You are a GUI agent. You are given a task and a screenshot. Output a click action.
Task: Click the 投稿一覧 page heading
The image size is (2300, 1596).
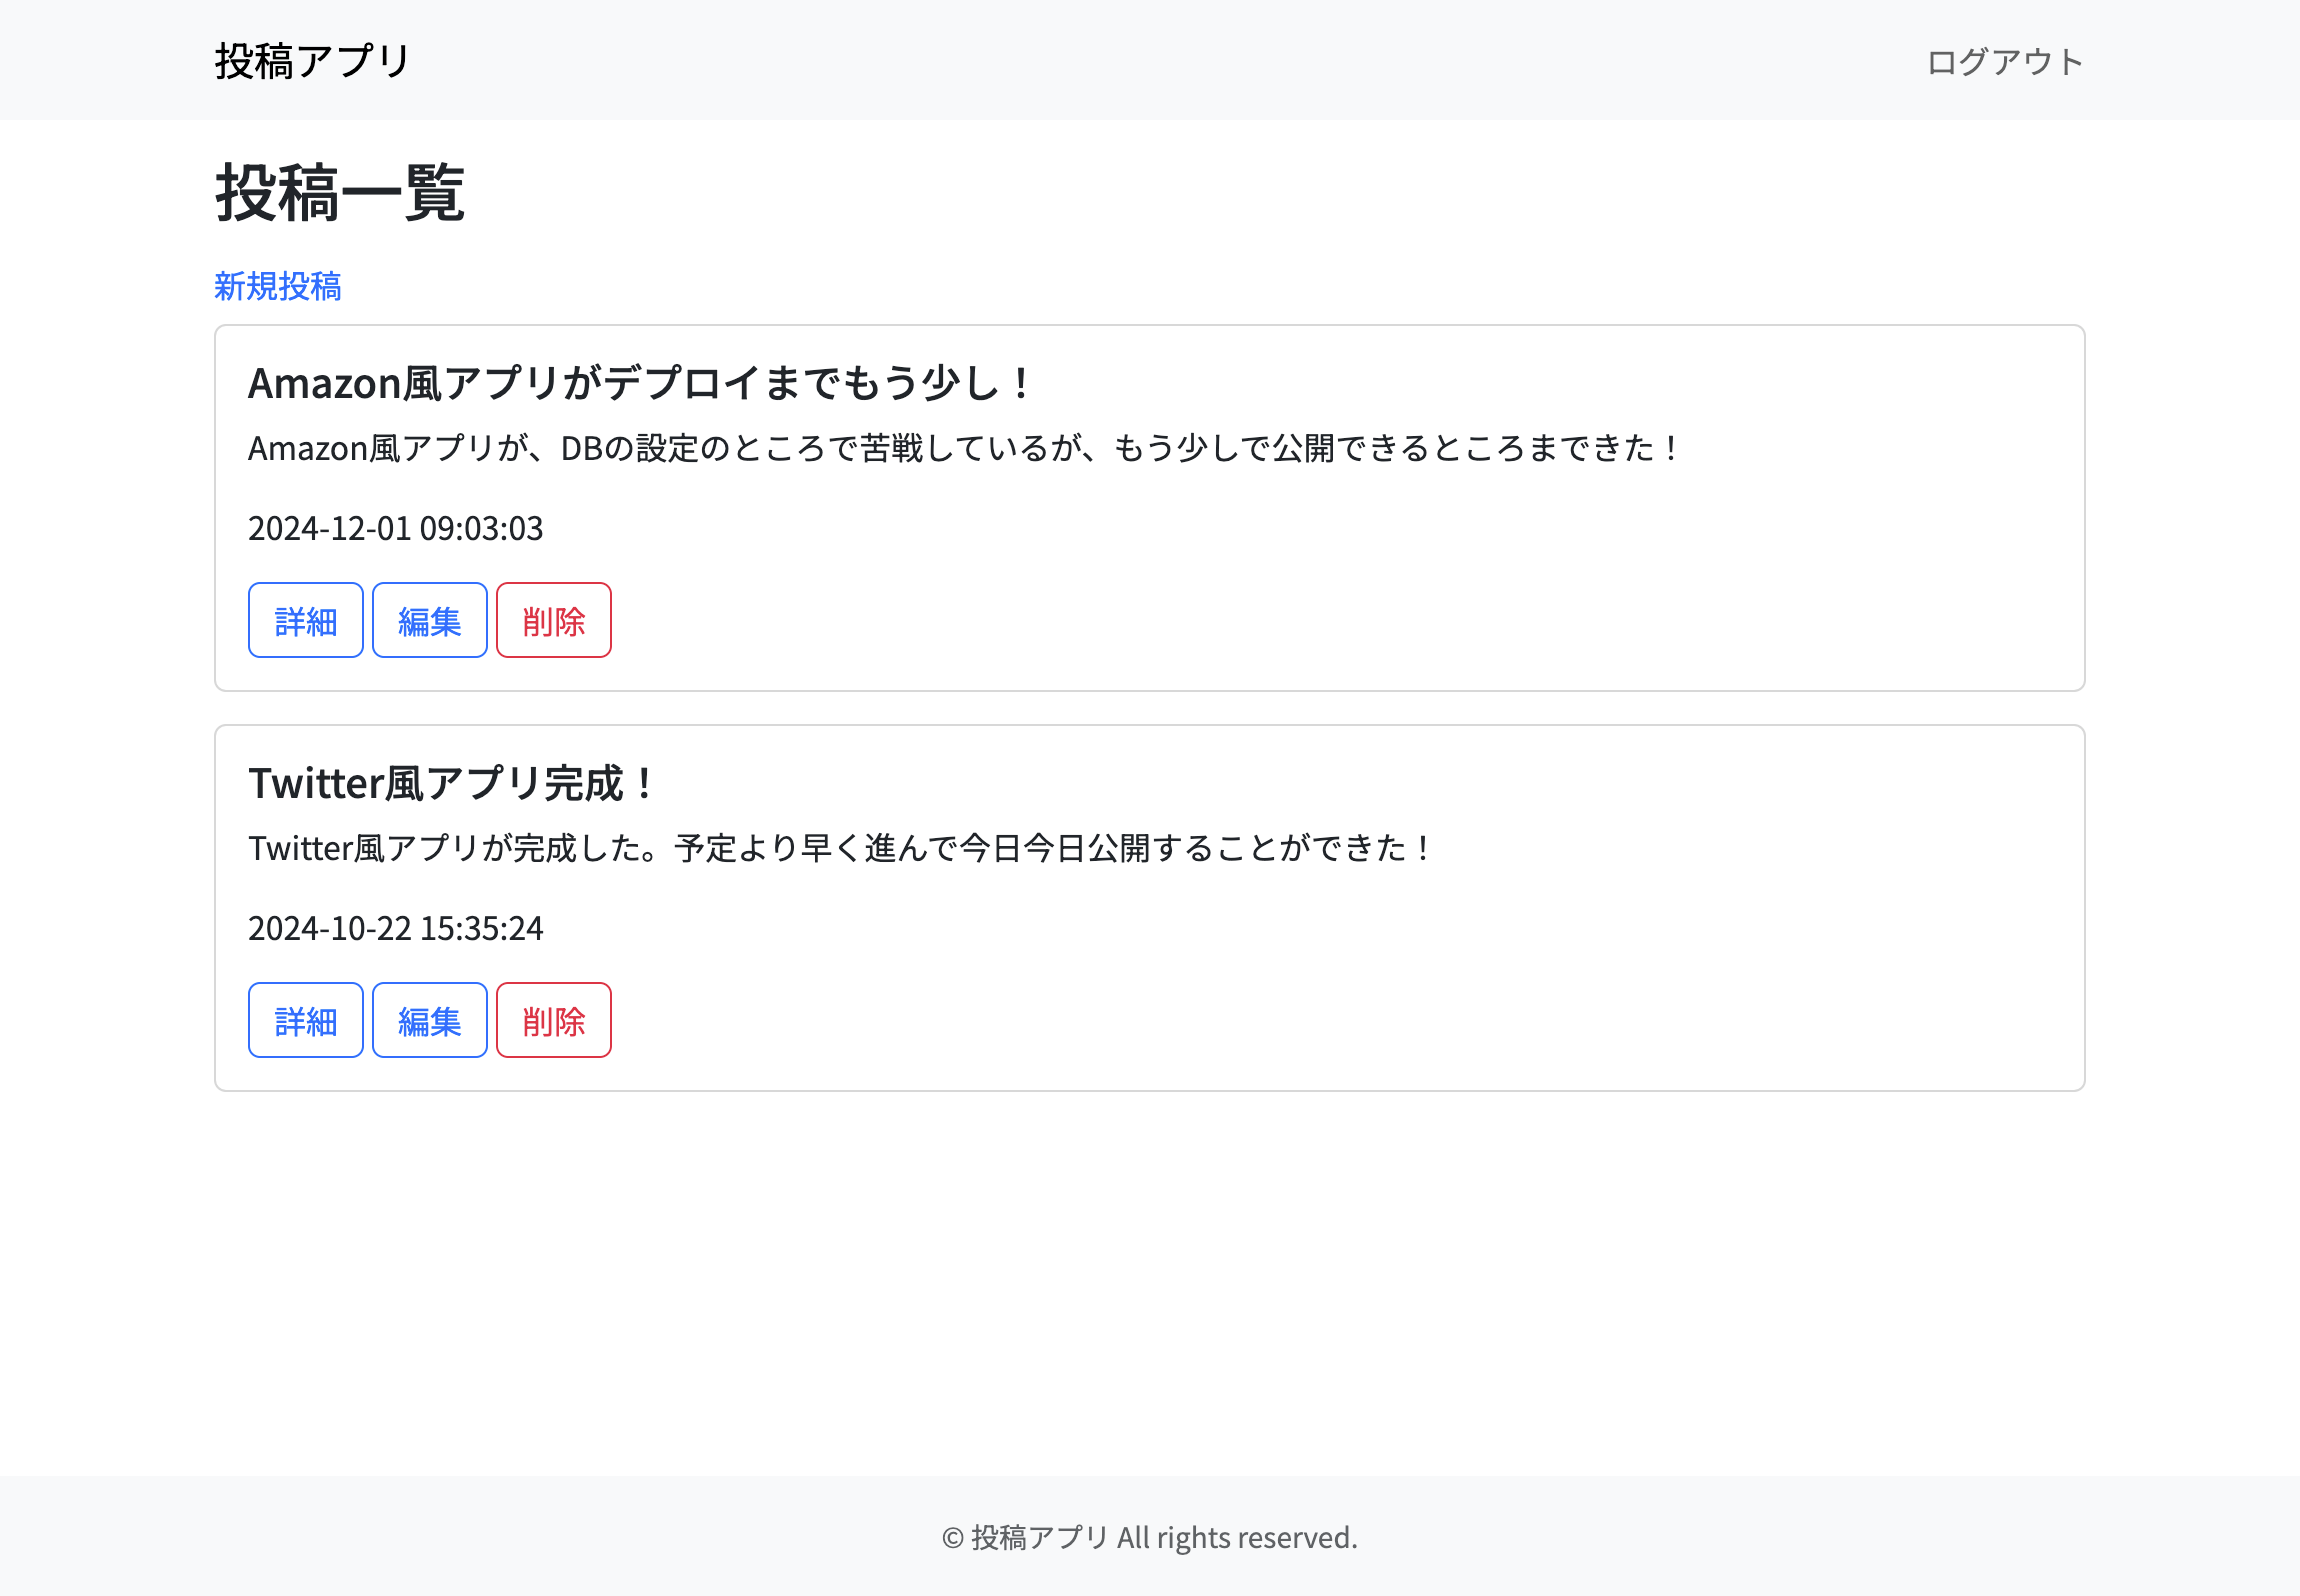coord(340,193)
